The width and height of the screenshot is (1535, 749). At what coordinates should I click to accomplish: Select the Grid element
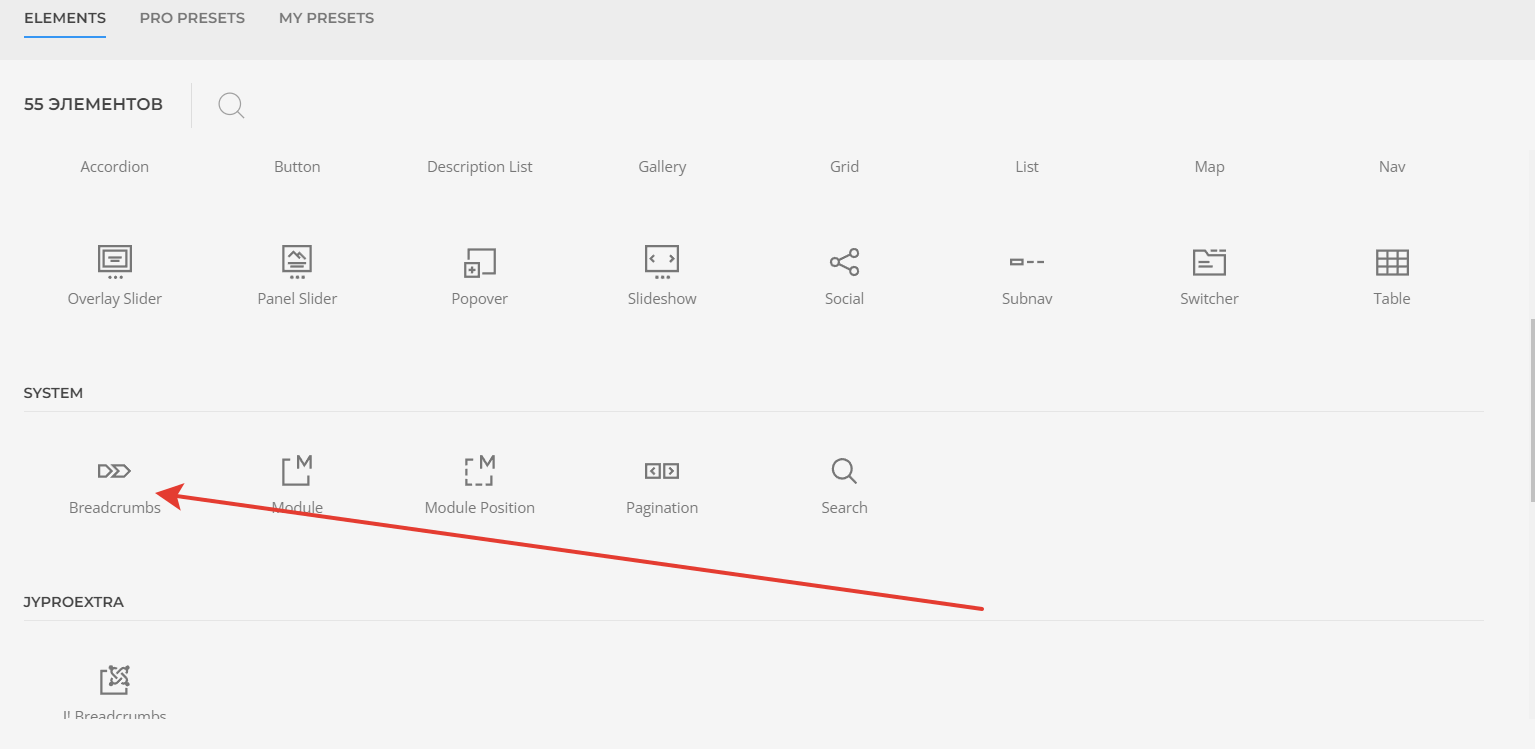pos(844,167)
